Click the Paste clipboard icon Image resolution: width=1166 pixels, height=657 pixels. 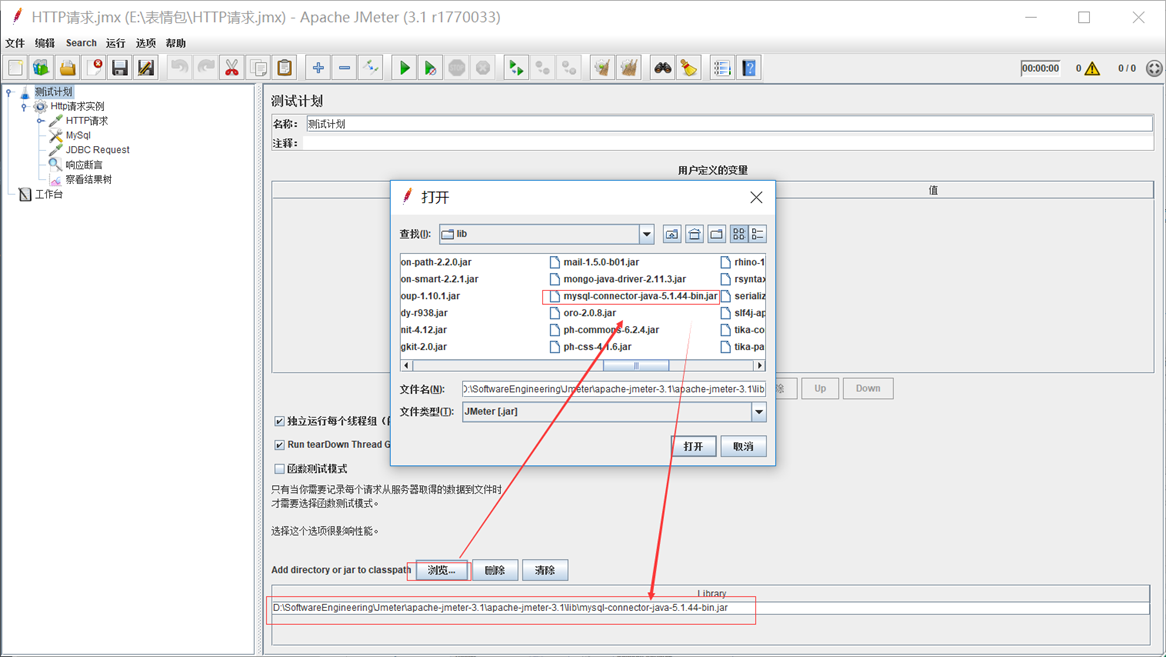coord(284,68)
